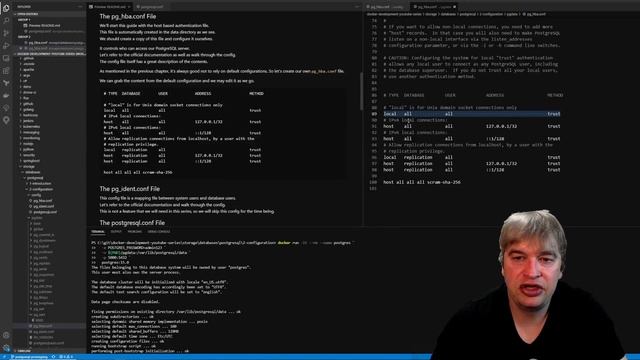Select the DEBUG CONSOLE panel tab
This screenshot has width=640, height=360.
click(159, 231)
